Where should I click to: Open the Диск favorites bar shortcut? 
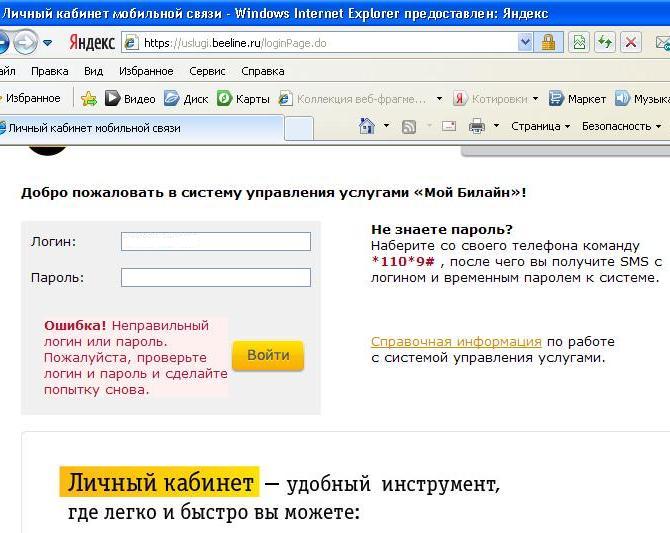[186, 99]
